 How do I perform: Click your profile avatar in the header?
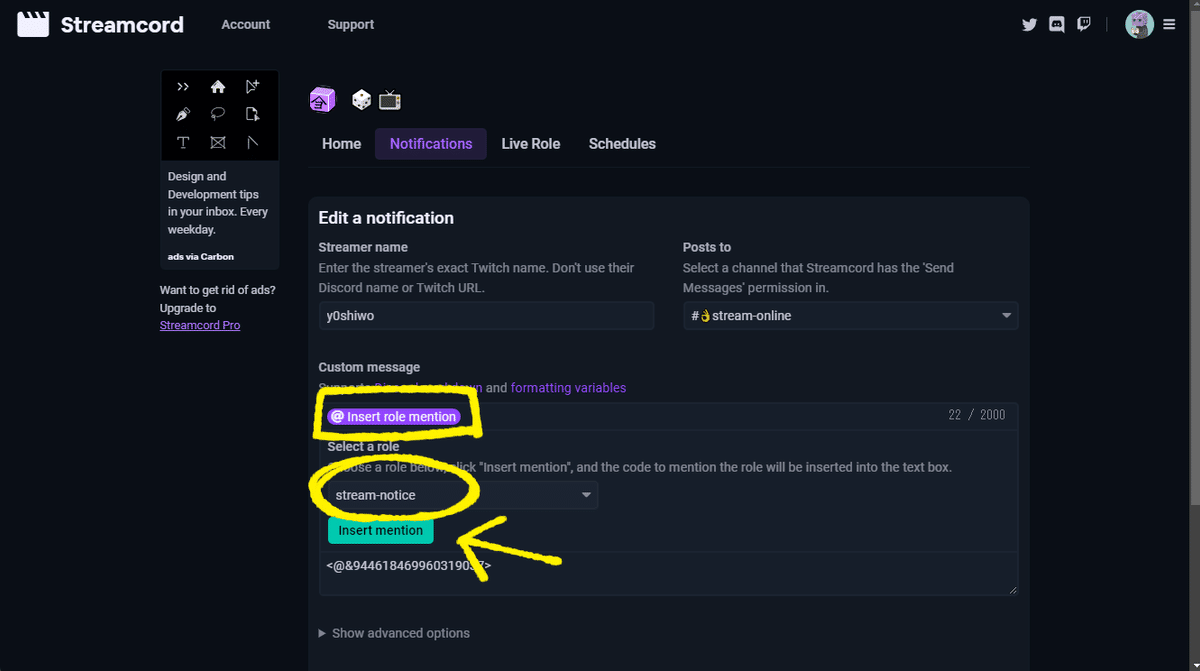[x=1139, y=24]
